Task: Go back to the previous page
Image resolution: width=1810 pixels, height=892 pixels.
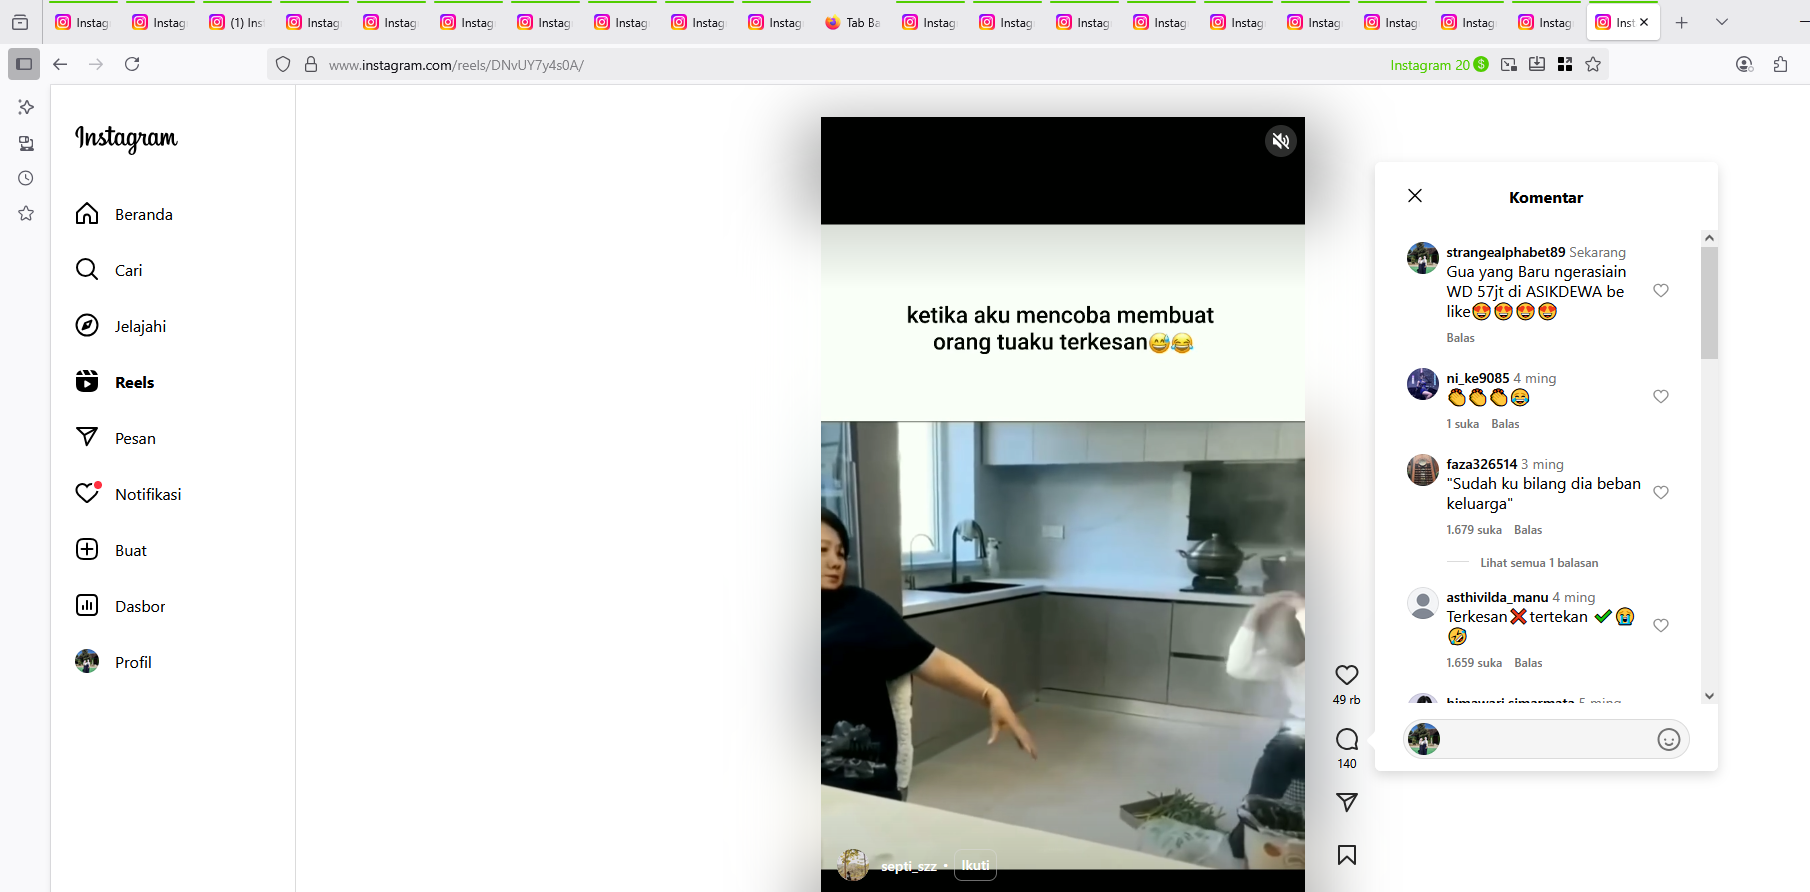Action: (x=60, y=64)
